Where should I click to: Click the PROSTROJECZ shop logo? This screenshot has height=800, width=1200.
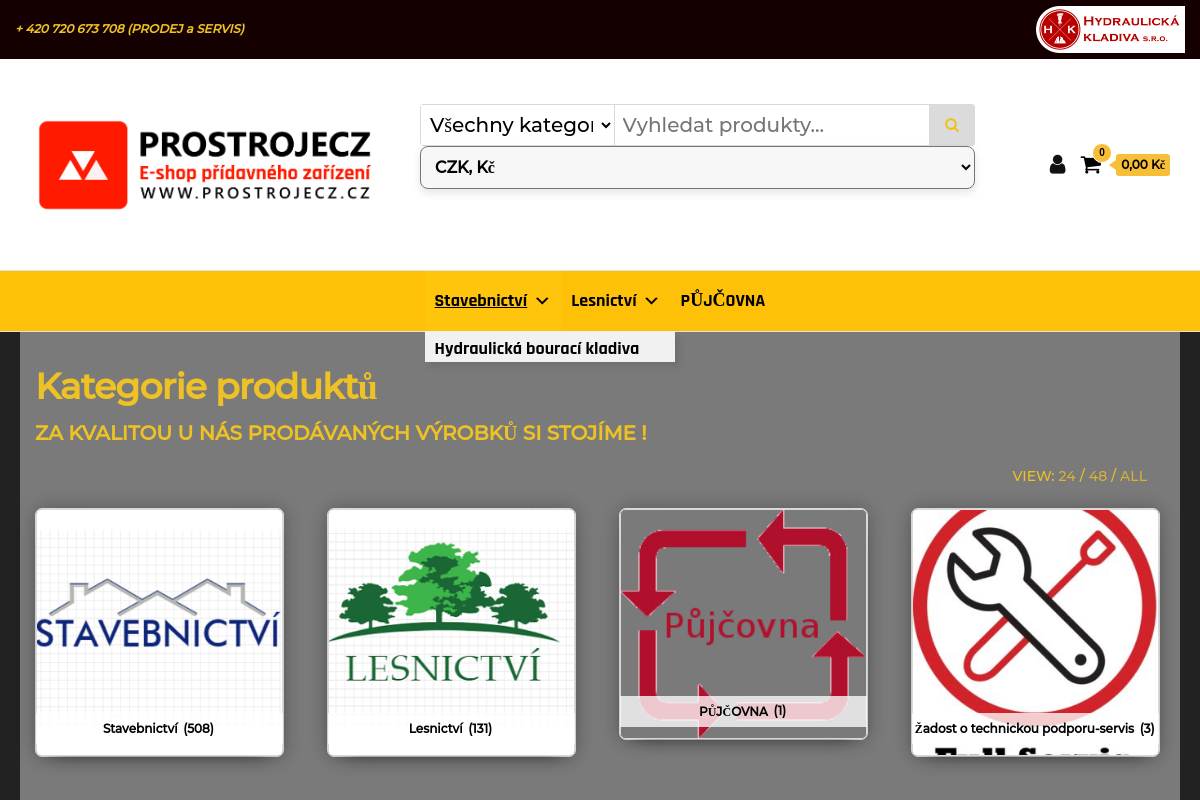tap(205, 165)
